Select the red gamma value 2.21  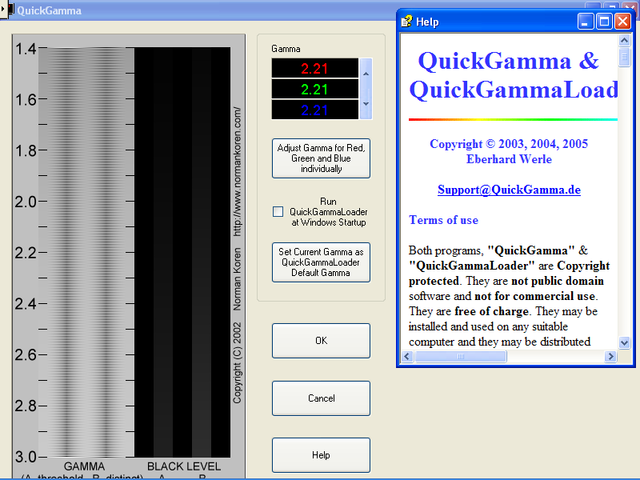(x=315, y=68)
